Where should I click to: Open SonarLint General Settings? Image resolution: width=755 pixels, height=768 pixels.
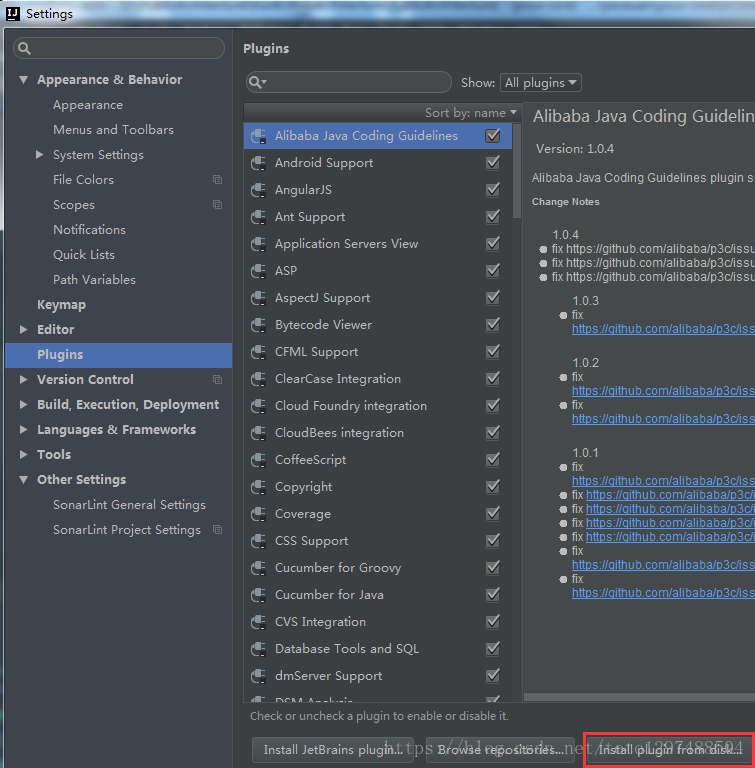coord(129,505)
